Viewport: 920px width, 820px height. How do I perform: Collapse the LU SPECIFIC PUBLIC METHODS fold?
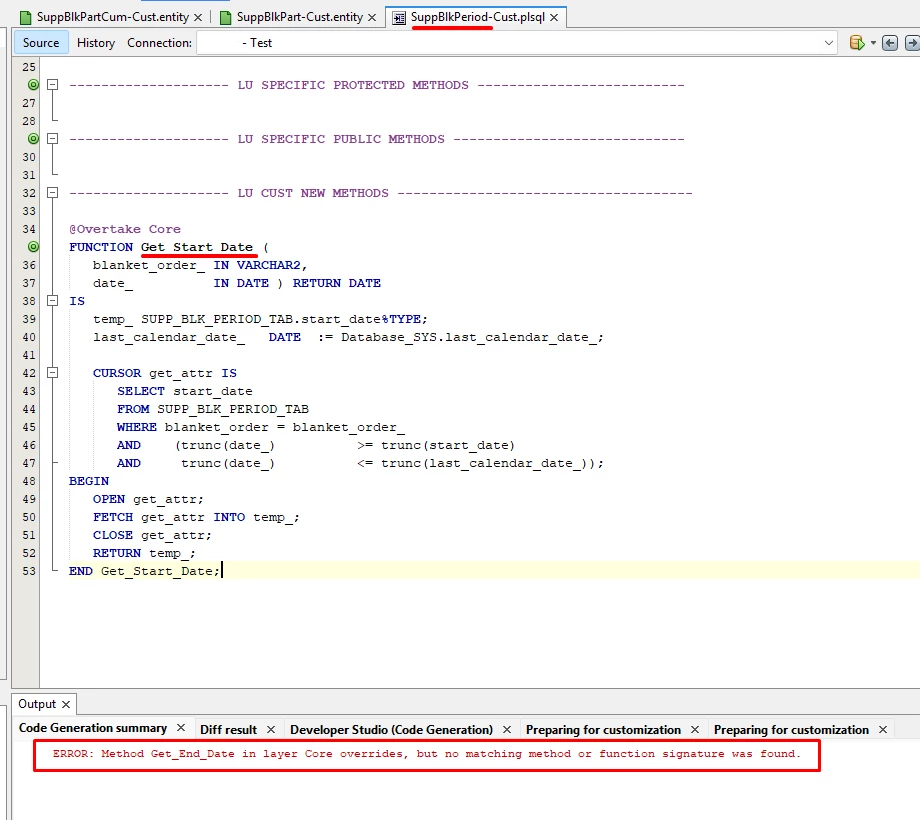53,139
